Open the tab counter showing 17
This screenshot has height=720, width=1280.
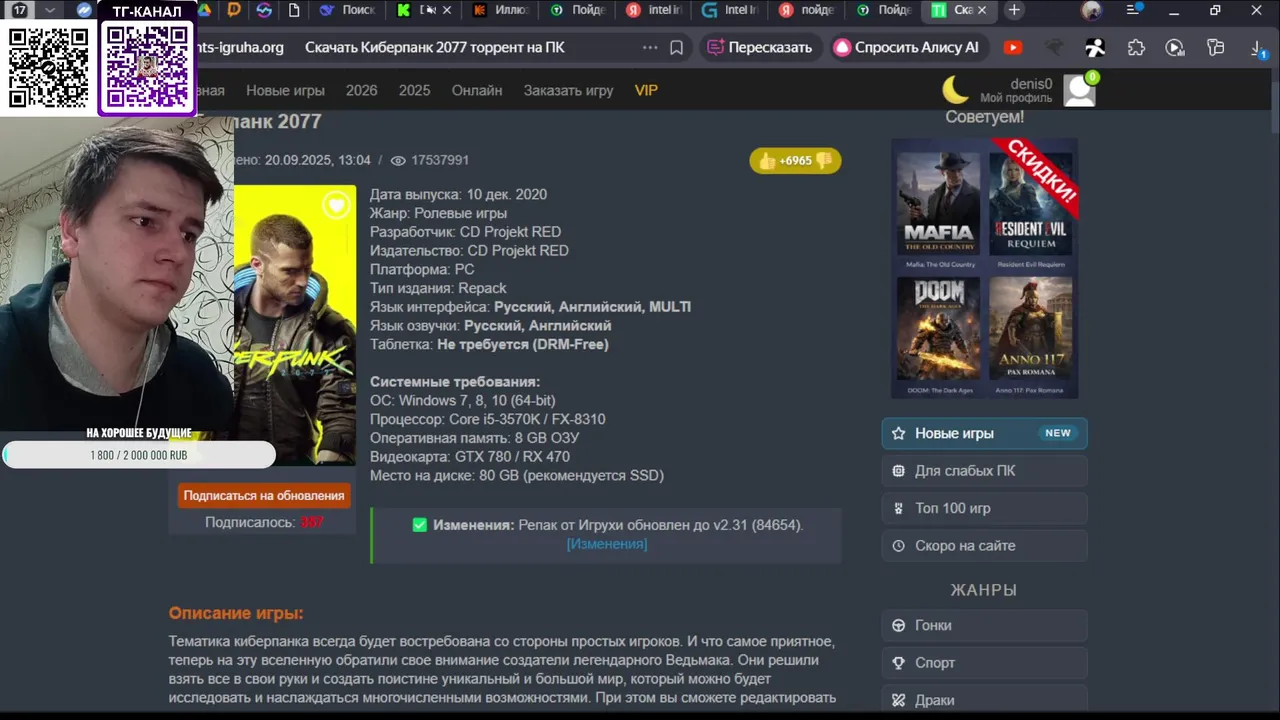pos(19,10)
